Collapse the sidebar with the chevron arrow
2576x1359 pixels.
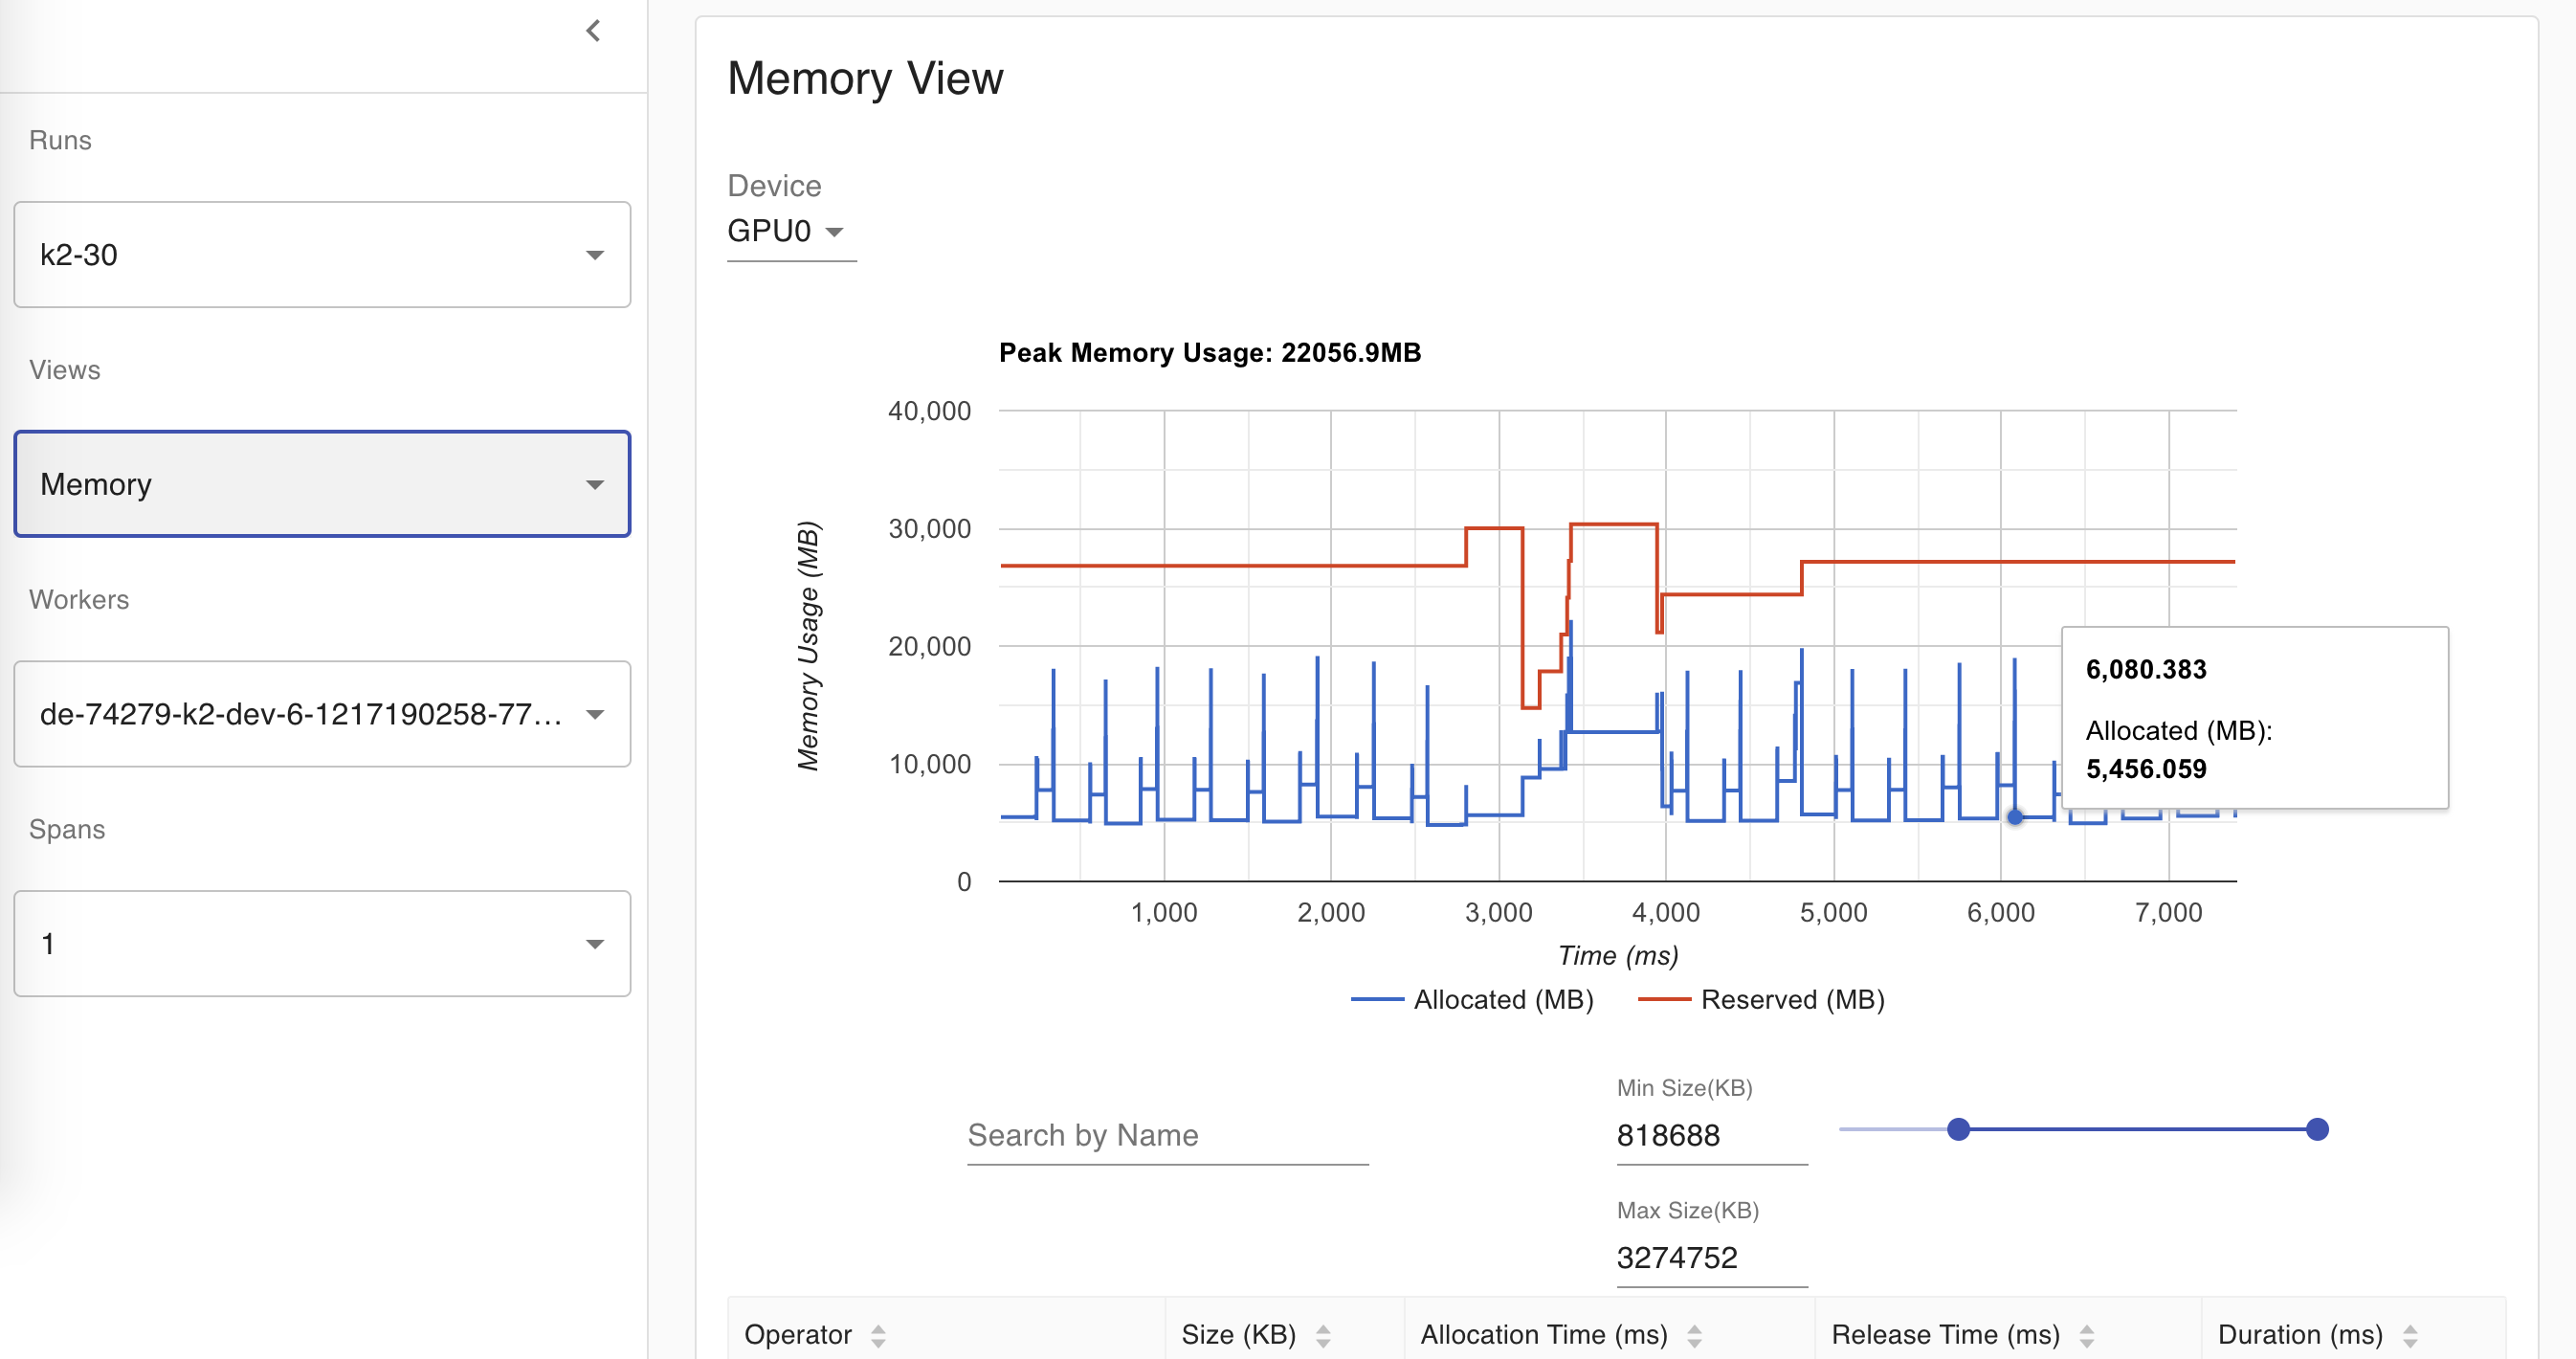[x=593, y=31]
